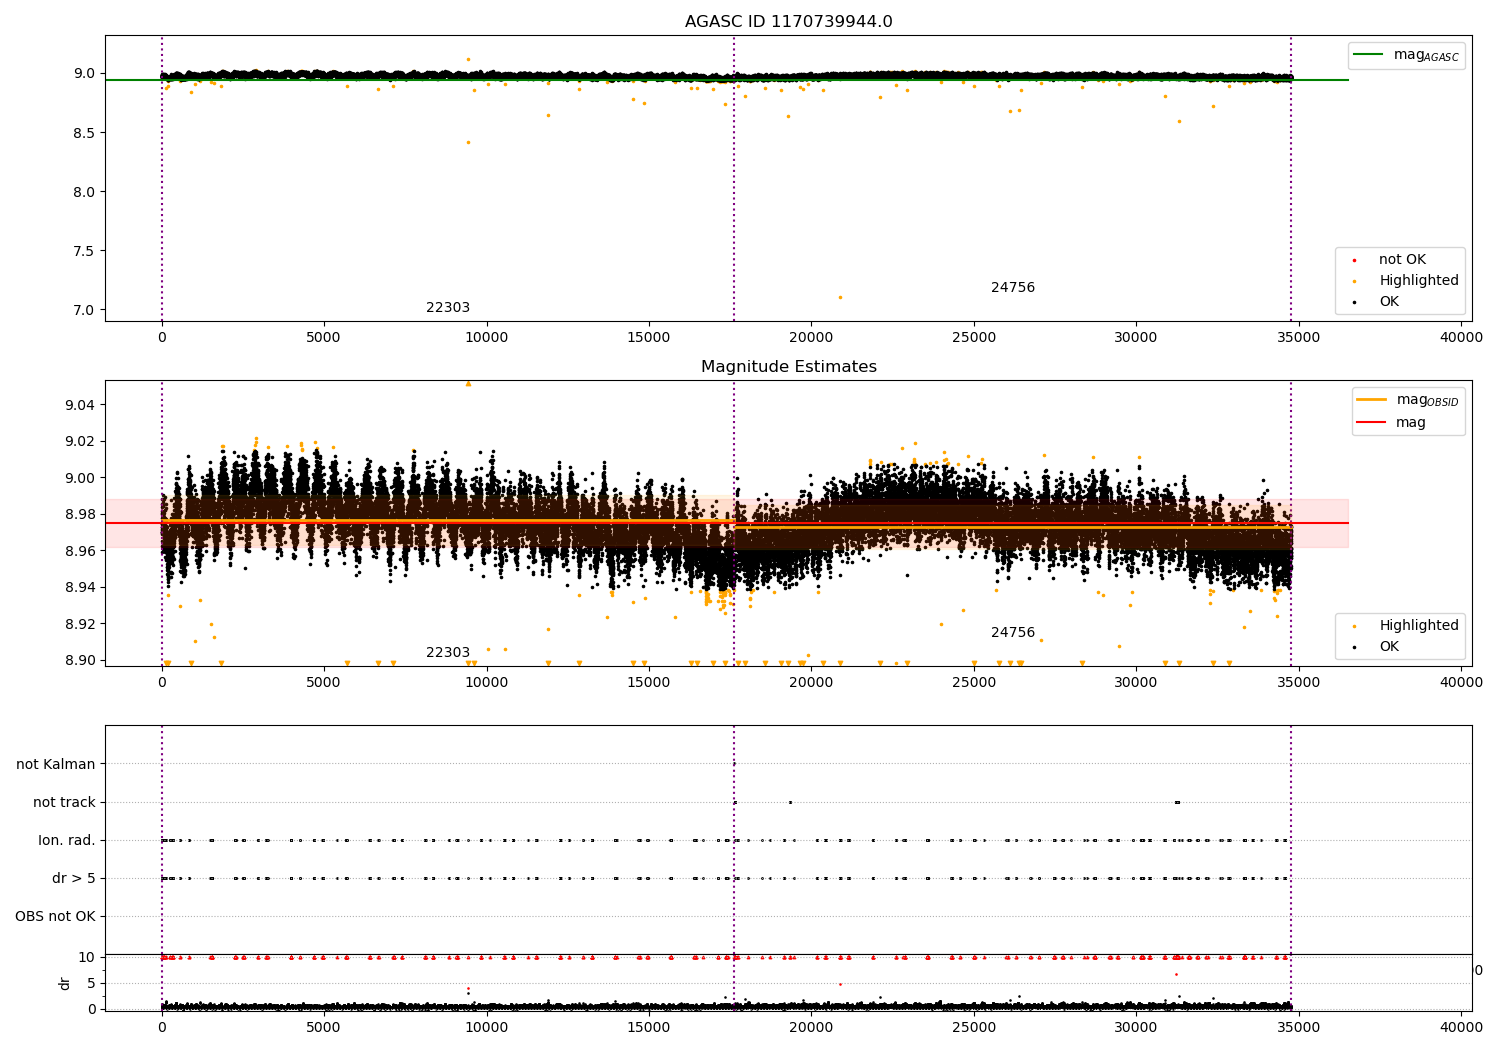Click the title 'AGASC ID 1170739944.0'
Image resolution: width=1500 pixels, height=1050 pixels.
click(x=788, y=22)
